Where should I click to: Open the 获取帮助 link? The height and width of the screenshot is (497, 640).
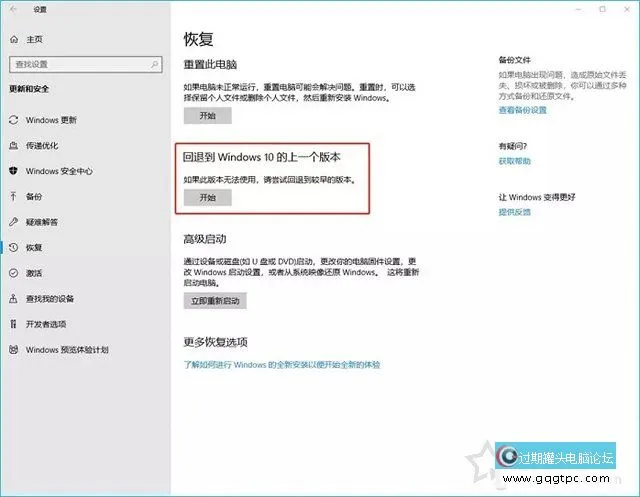(x=515, y=161)
